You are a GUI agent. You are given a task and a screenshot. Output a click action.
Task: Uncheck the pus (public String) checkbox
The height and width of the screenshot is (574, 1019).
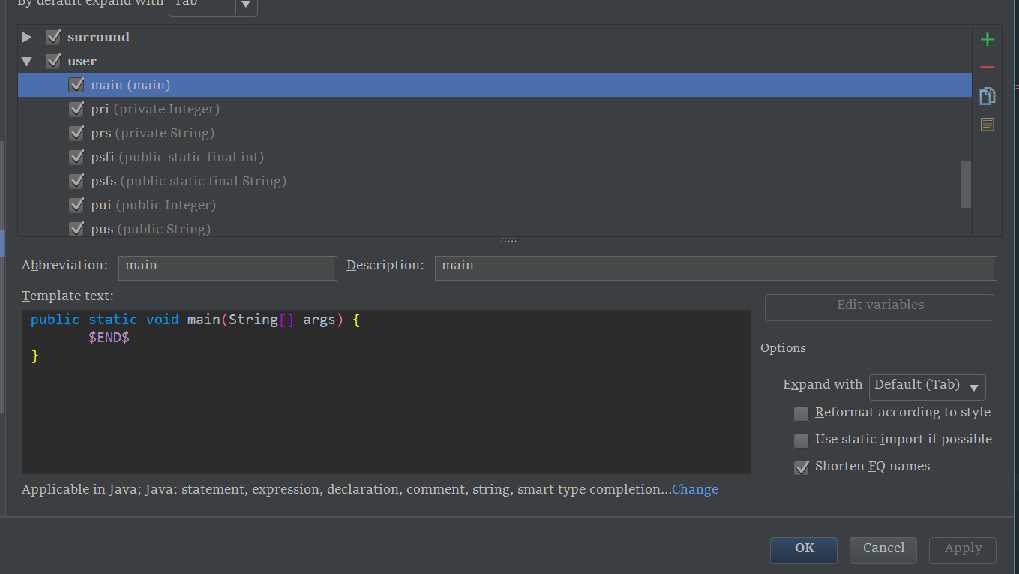[x=77, y=228]
